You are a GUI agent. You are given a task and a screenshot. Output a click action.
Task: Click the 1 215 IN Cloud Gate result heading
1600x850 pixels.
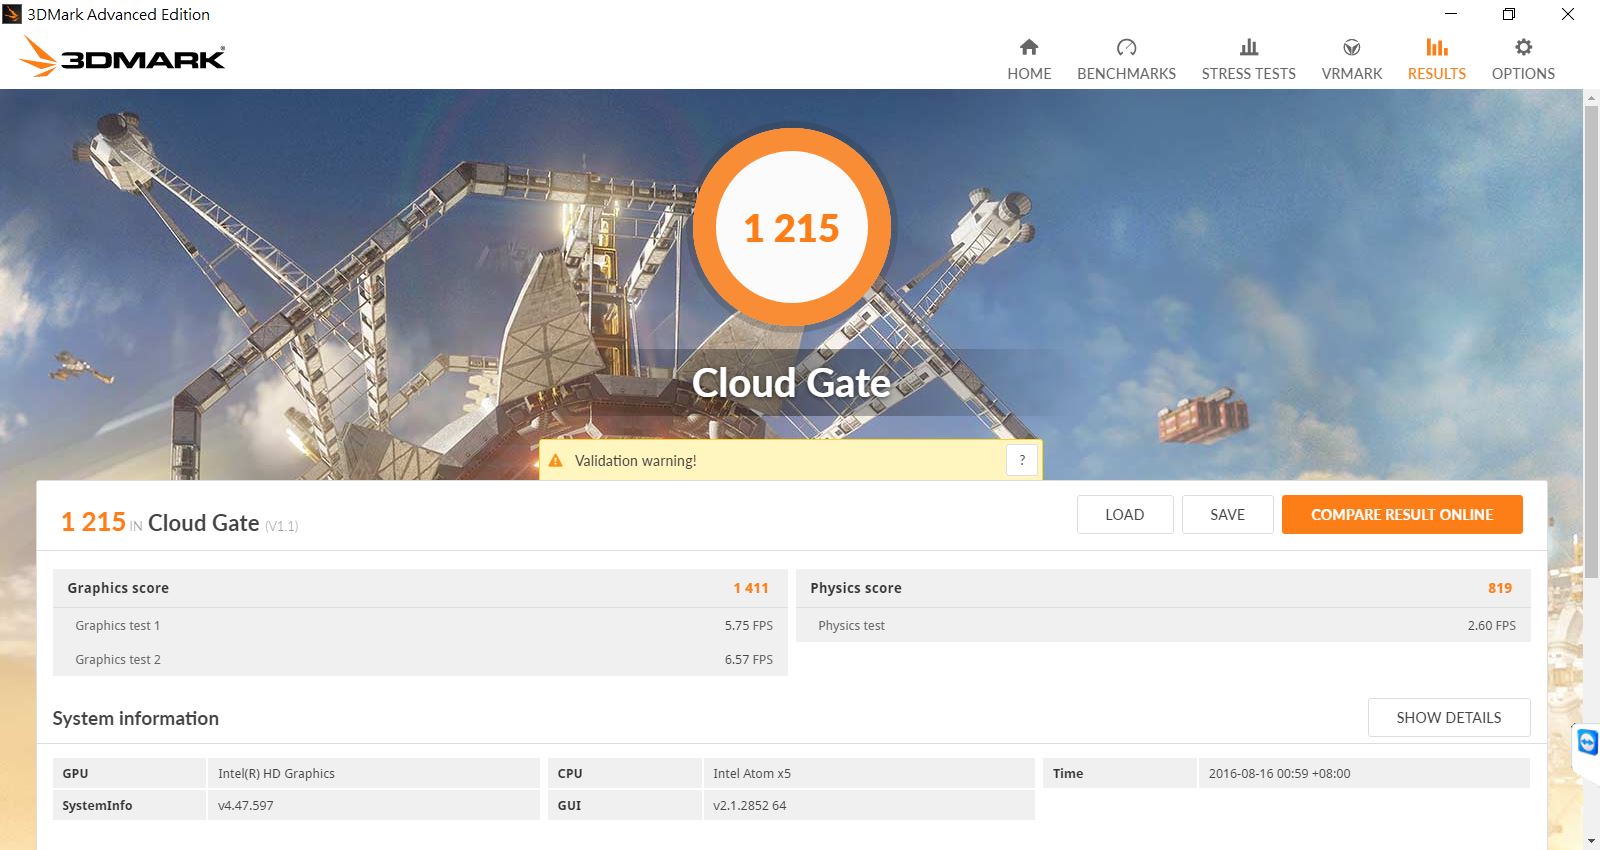pyautogui.click(x=180, y=523)
